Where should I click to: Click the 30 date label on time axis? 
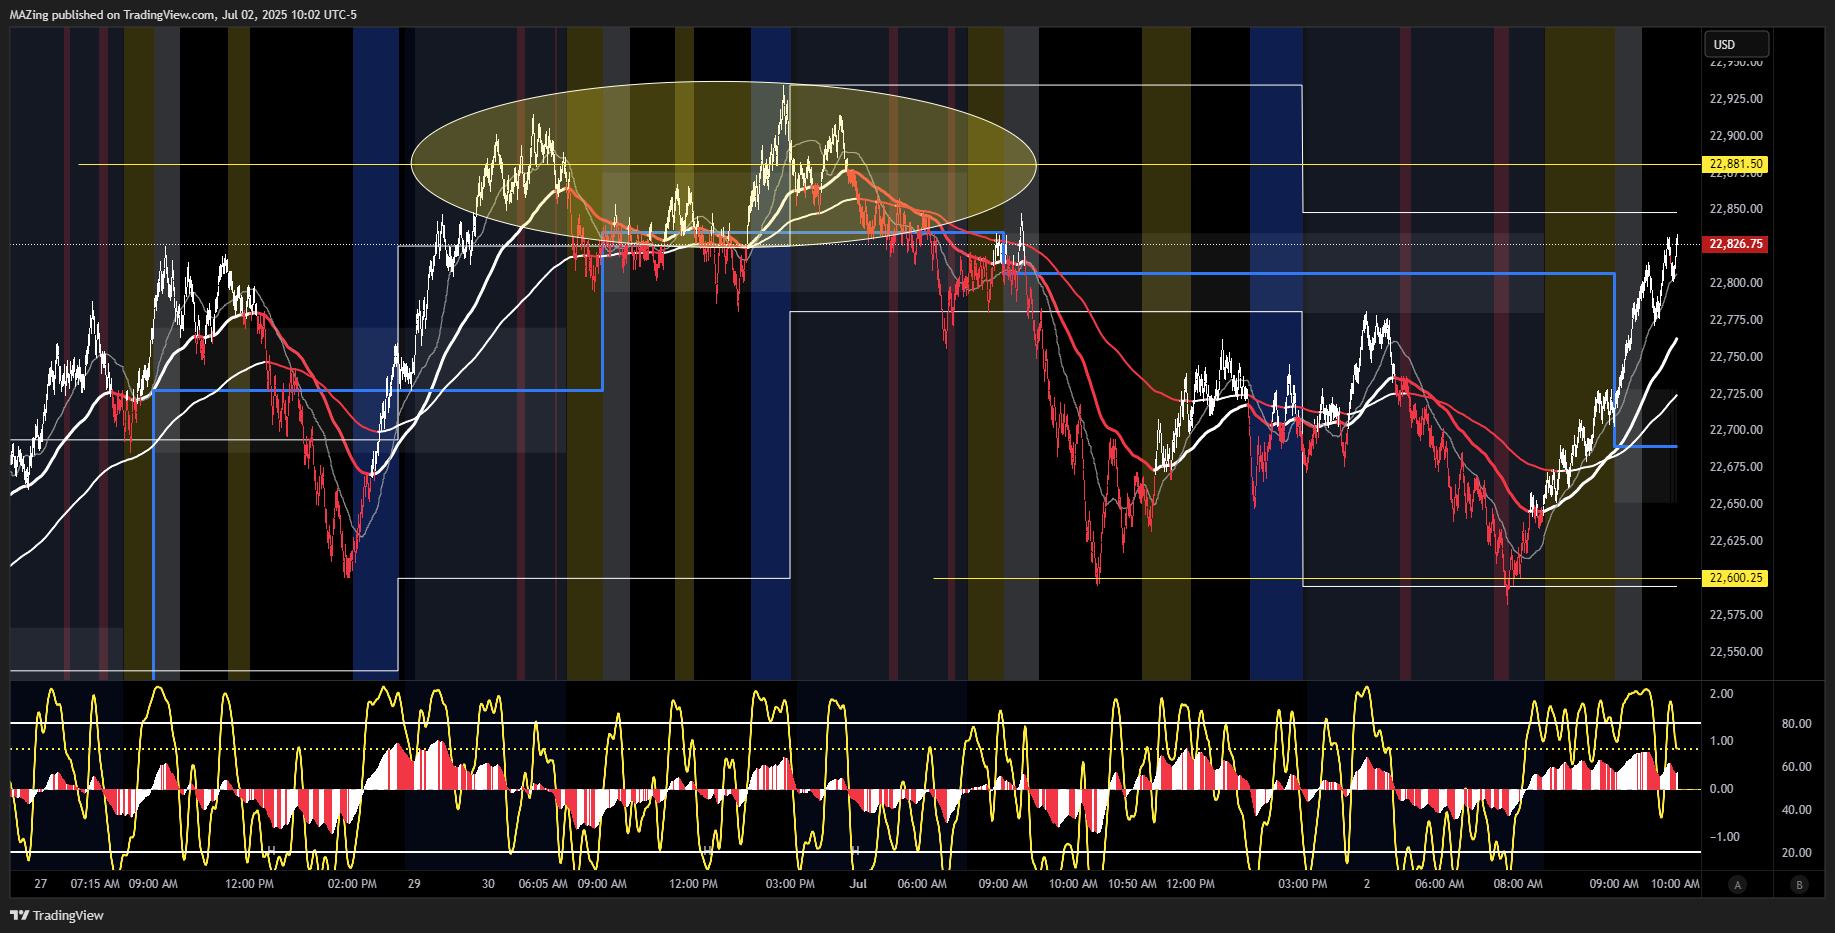[488, 884]
